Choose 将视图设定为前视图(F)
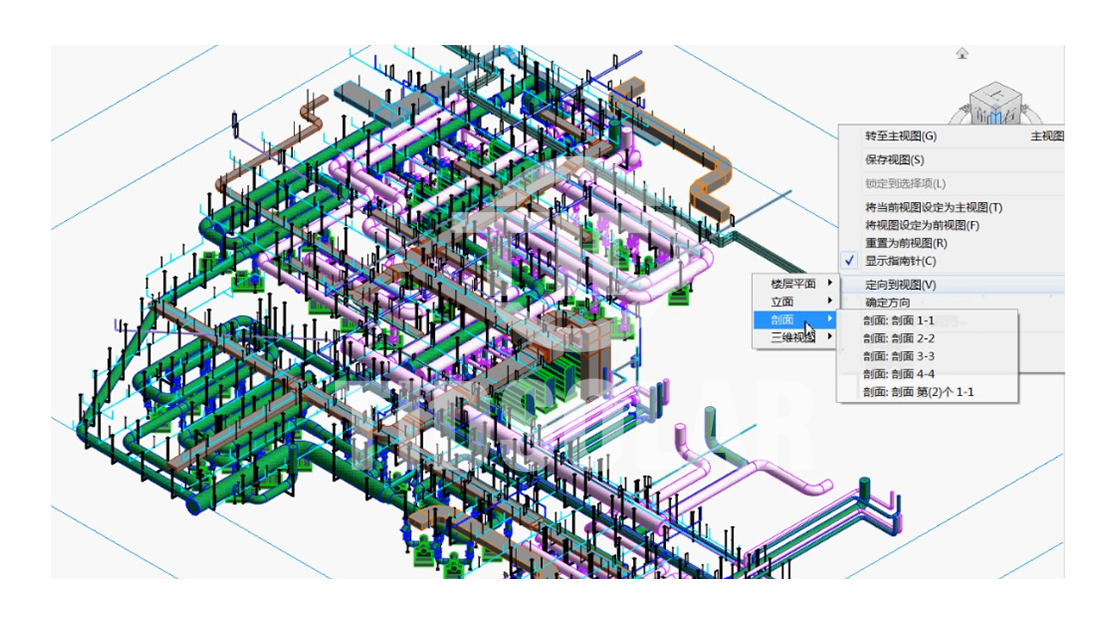The height and width of the screenshot is (624, 1115). tap(921, 225)
